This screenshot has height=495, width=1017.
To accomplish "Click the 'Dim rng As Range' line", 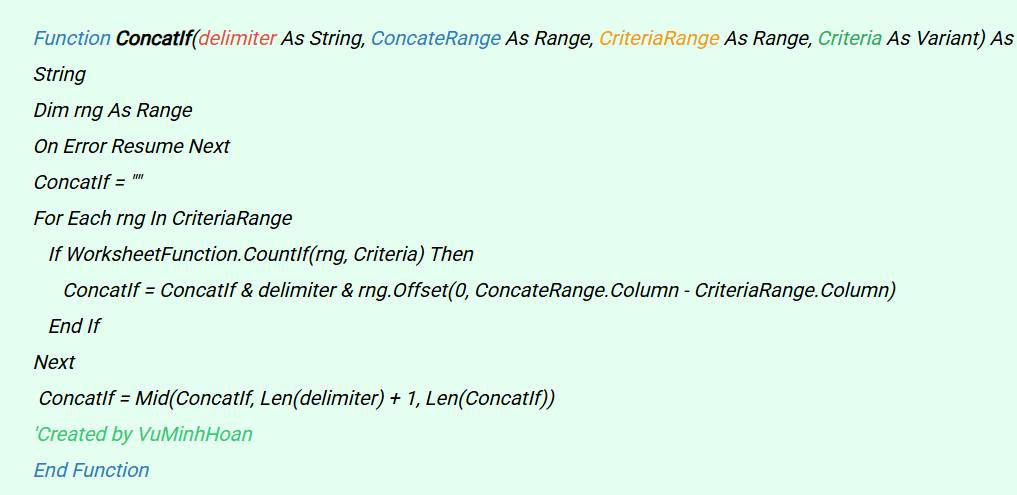I will (113, 110).
